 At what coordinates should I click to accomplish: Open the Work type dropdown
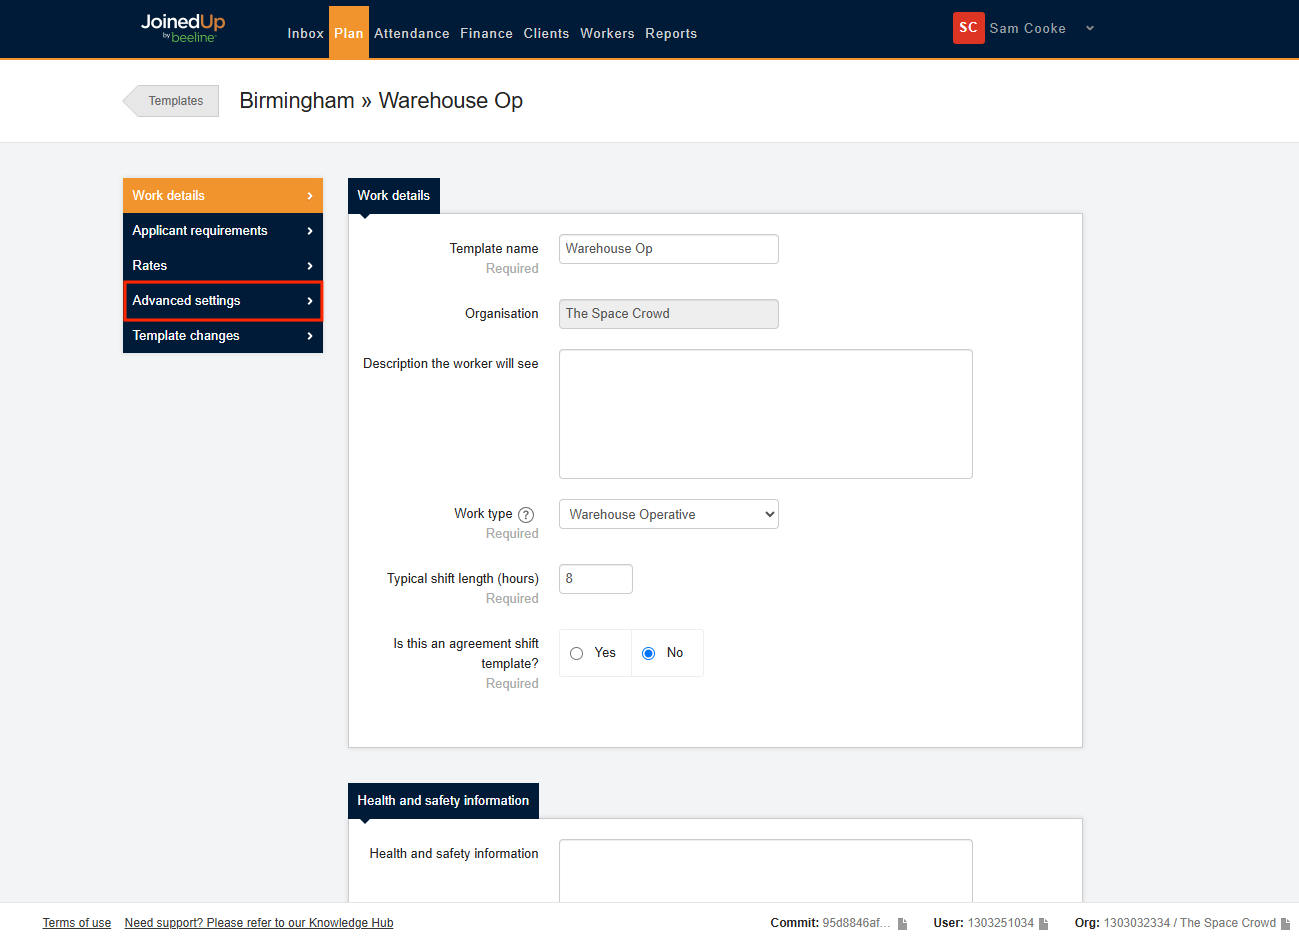coord(668,515)
